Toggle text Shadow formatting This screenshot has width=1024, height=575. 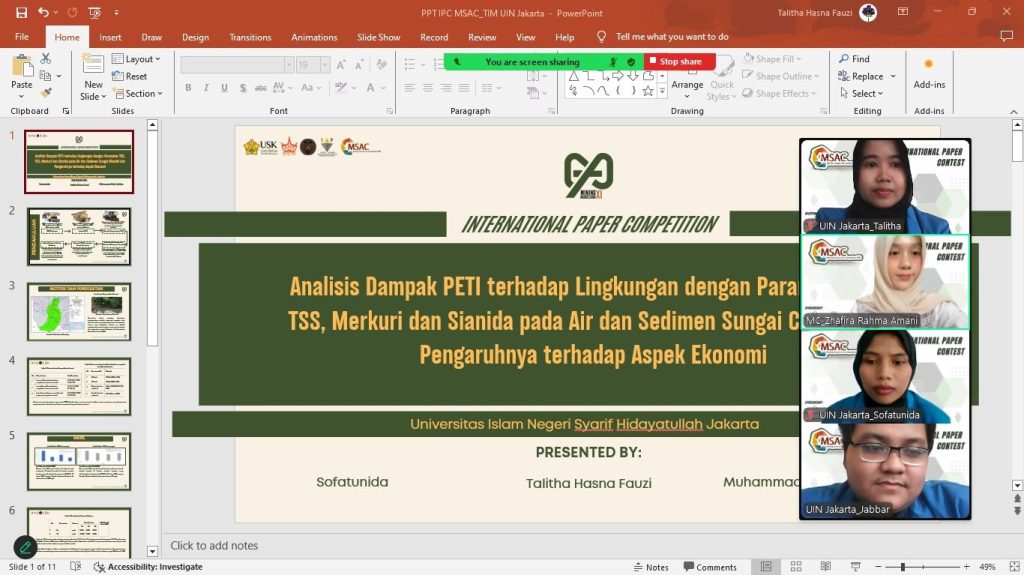coord(242,88)
